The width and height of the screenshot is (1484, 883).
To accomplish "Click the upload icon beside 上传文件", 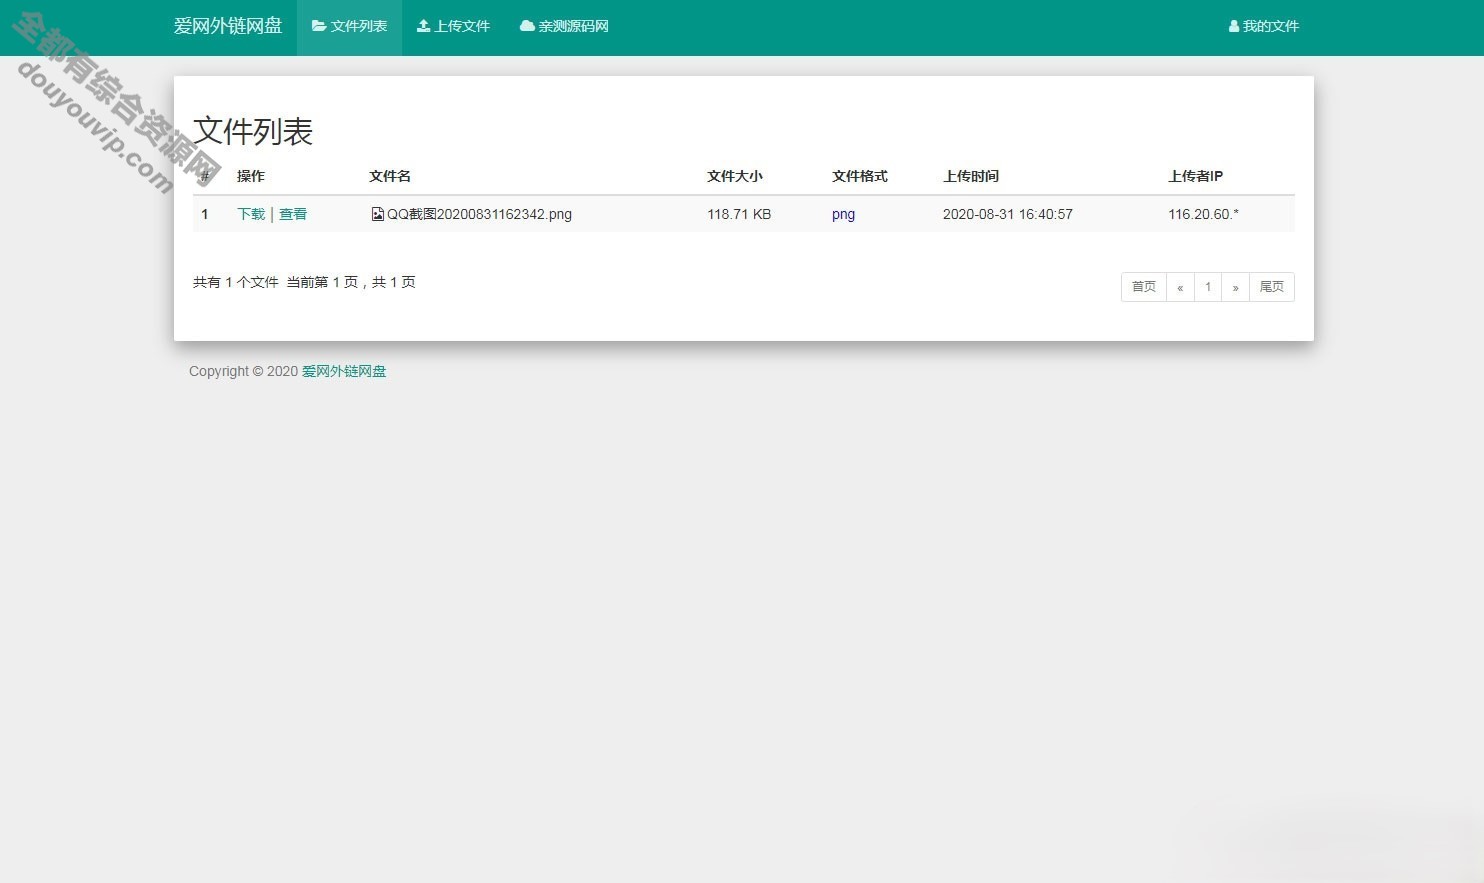I will 423,26.
